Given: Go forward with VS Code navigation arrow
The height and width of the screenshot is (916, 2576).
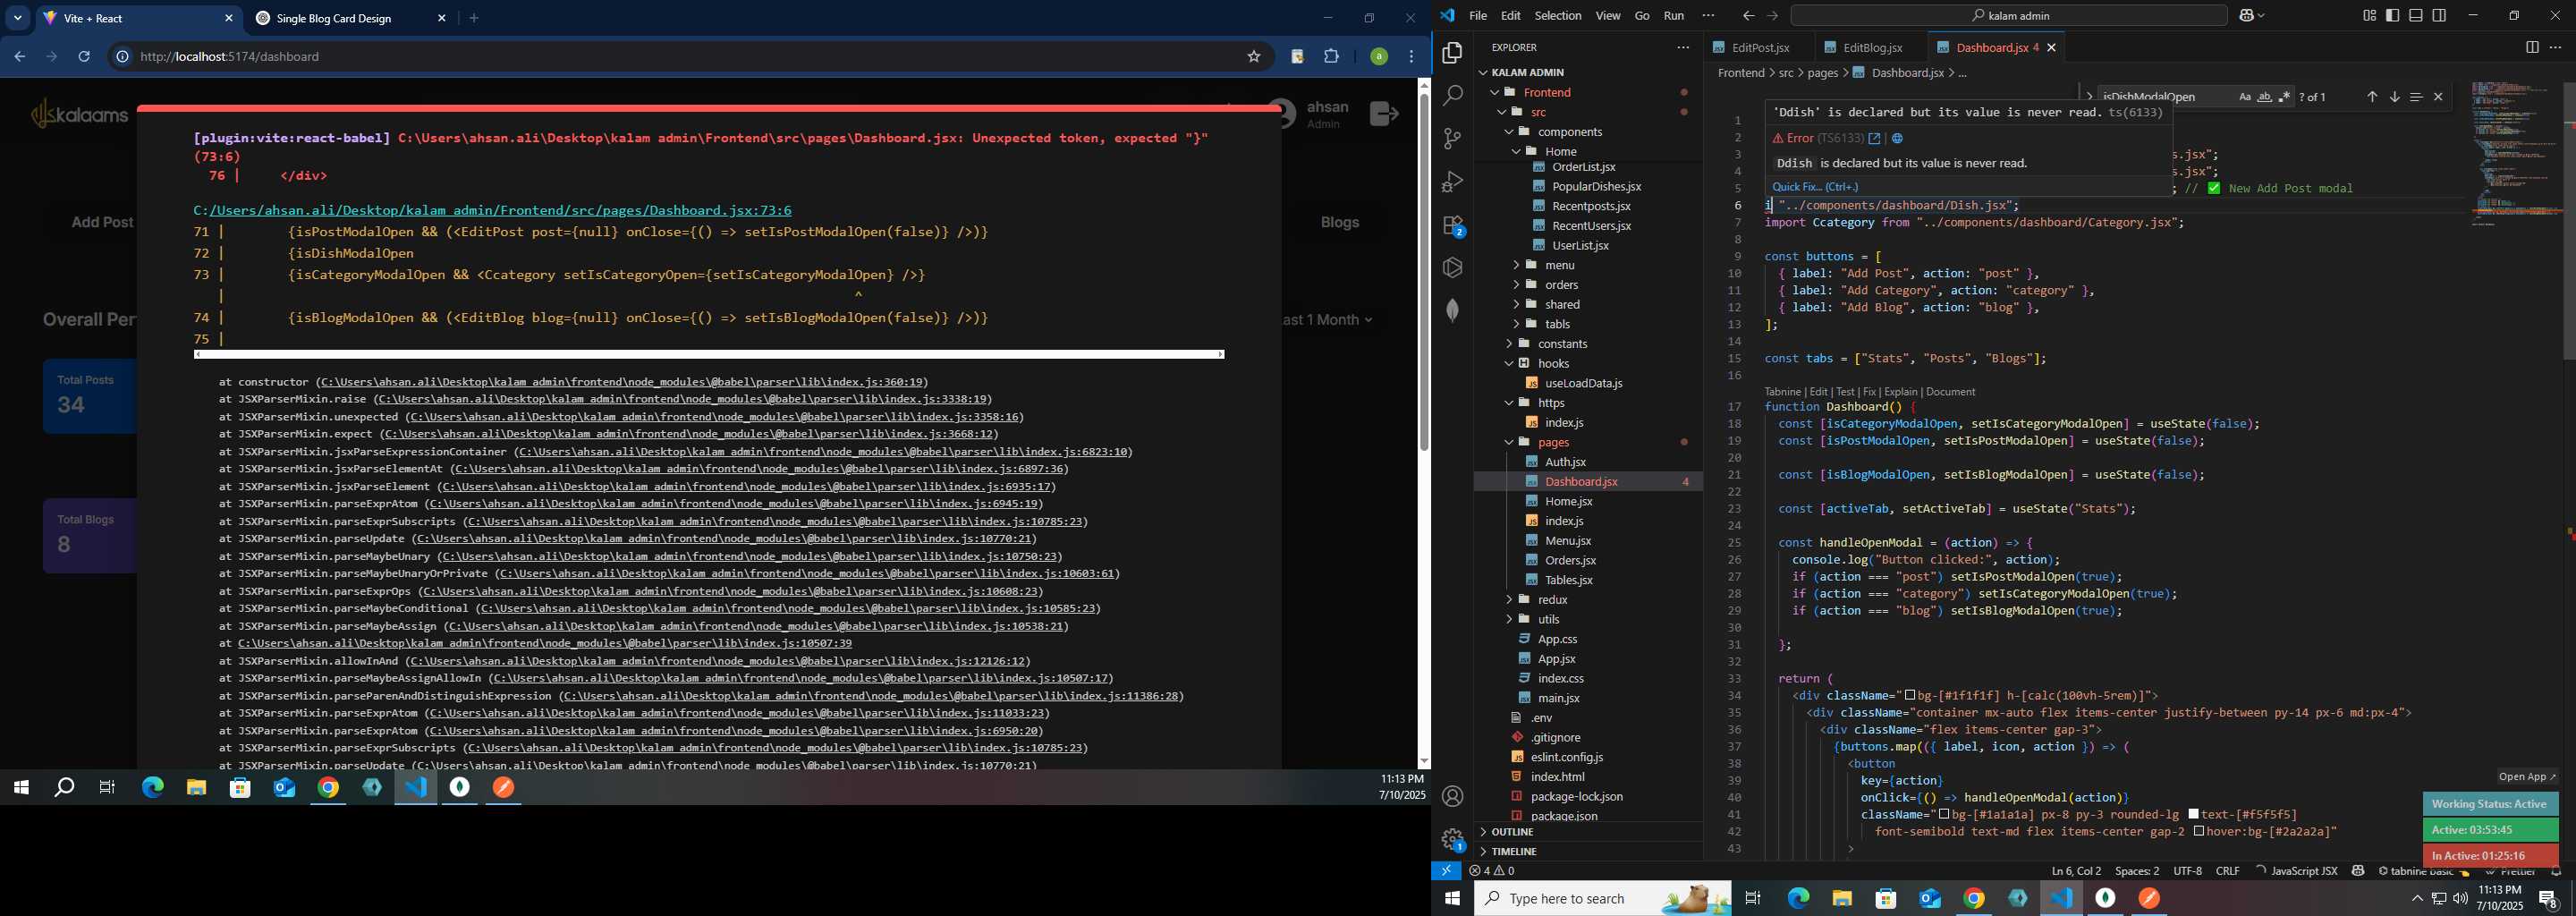Looking at the screenshot, I should (1772, 15).
